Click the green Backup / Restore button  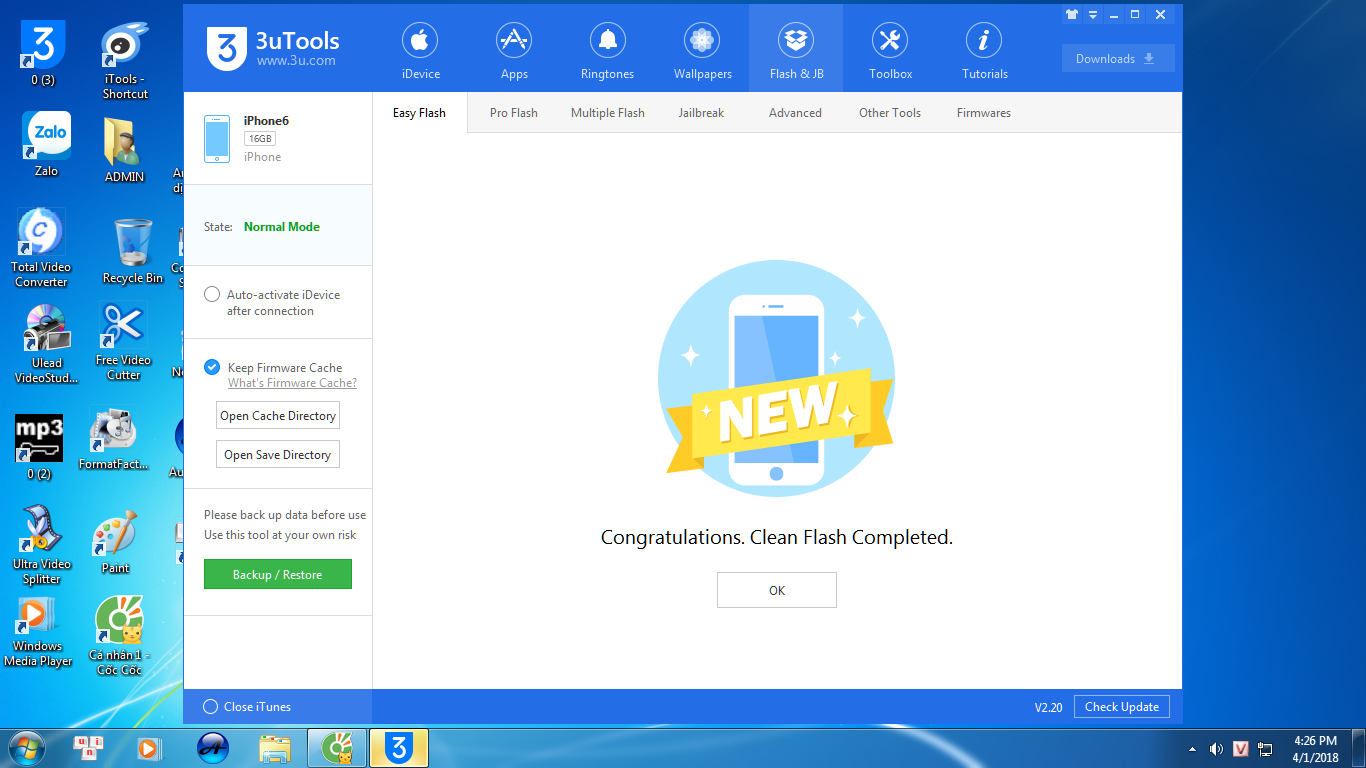[x=277, y=575]
